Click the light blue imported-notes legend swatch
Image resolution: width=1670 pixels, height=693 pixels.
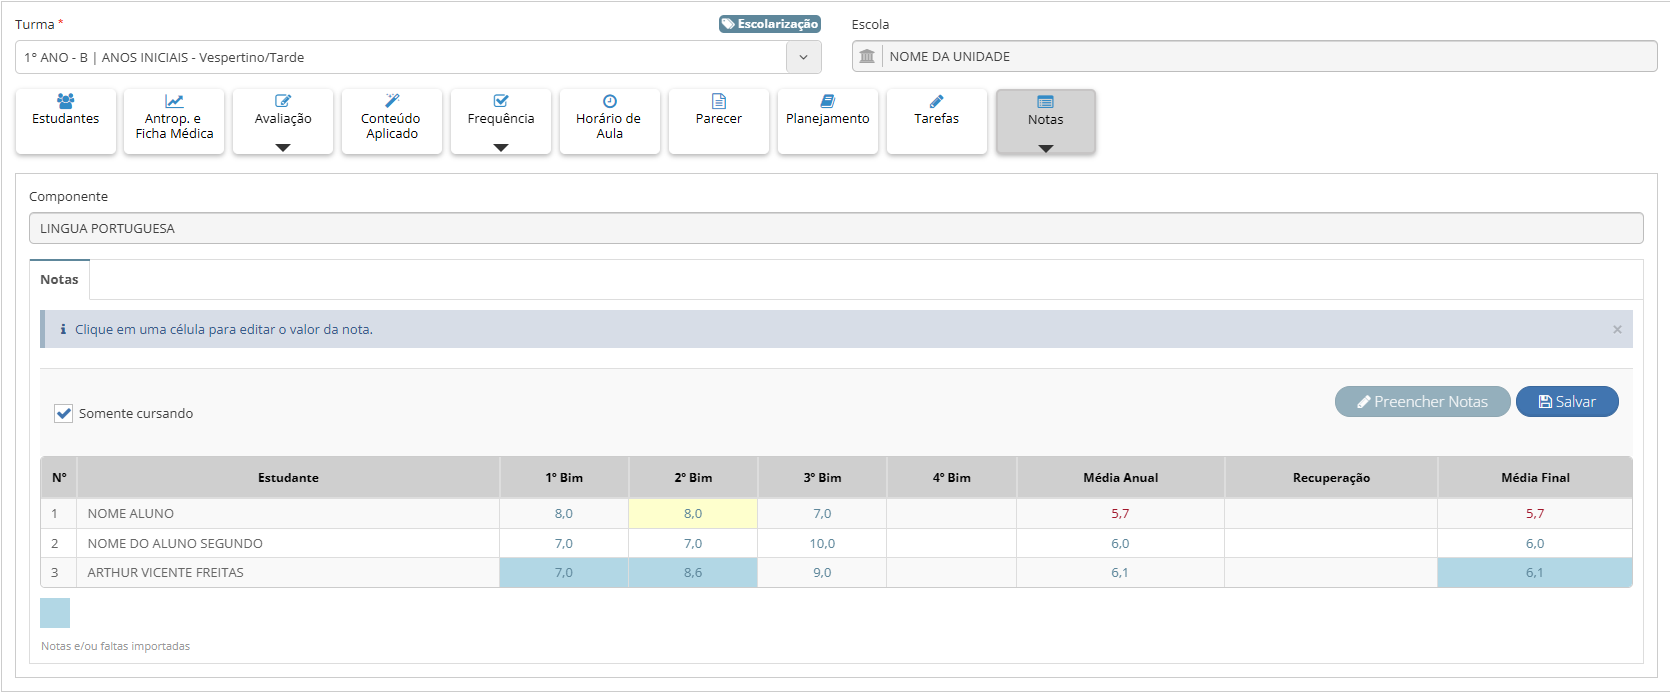click(55, 613)
